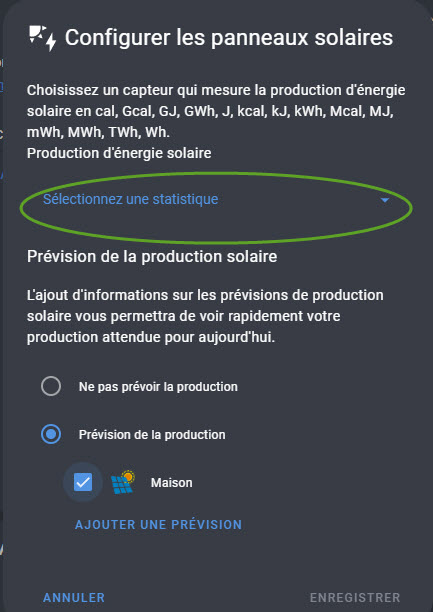Click the empty area below the statistic field
Viewport: 433px width, 612px height.
point(216,230)
